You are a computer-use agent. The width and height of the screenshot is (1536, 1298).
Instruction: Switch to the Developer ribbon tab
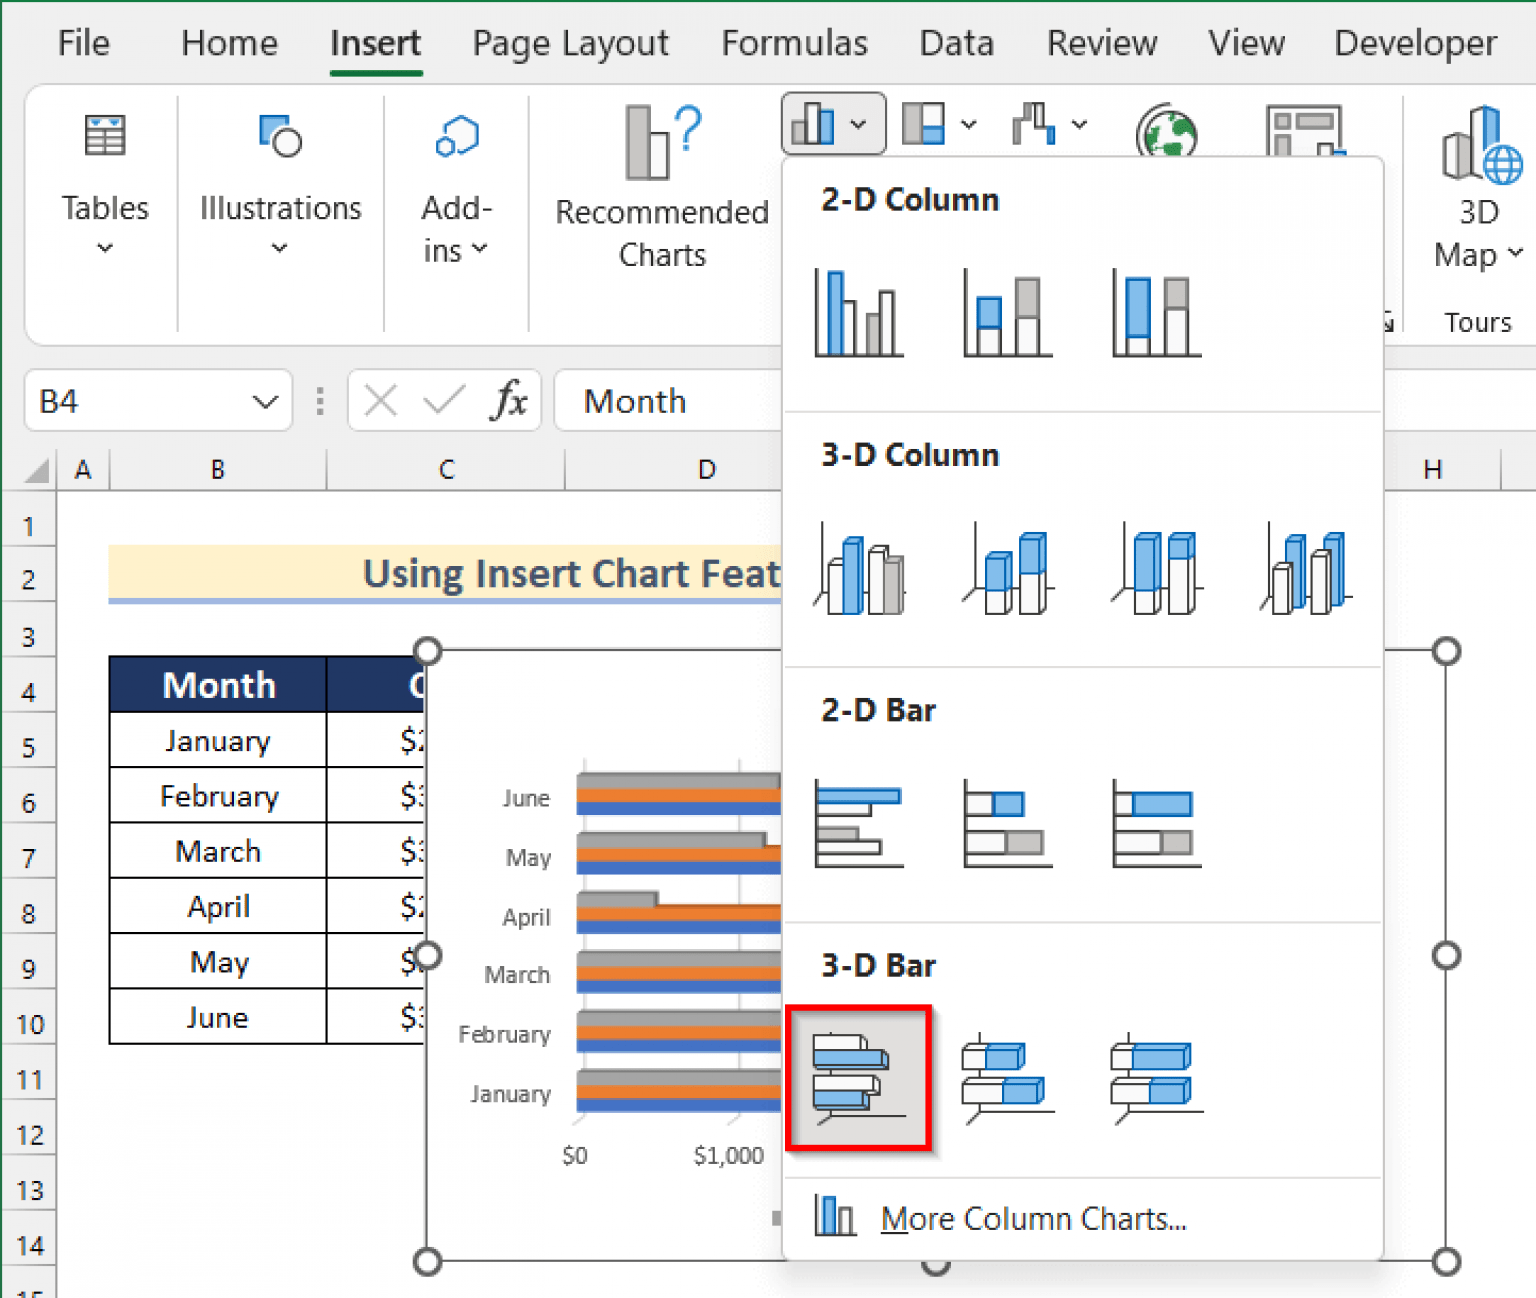pyautogui.click(x=1414, y=42)
